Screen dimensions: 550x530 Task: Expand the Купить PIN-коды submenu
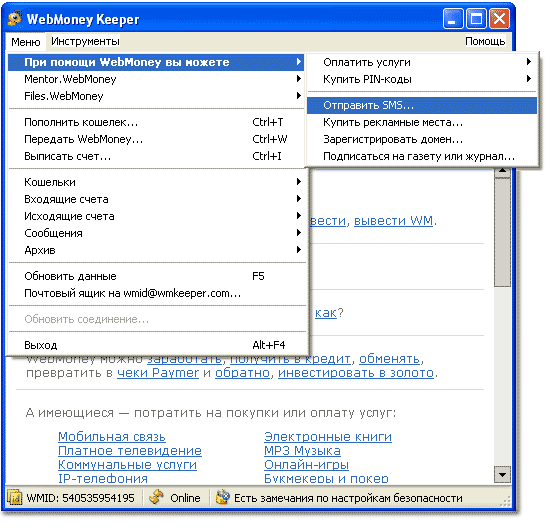pos(422,79)
